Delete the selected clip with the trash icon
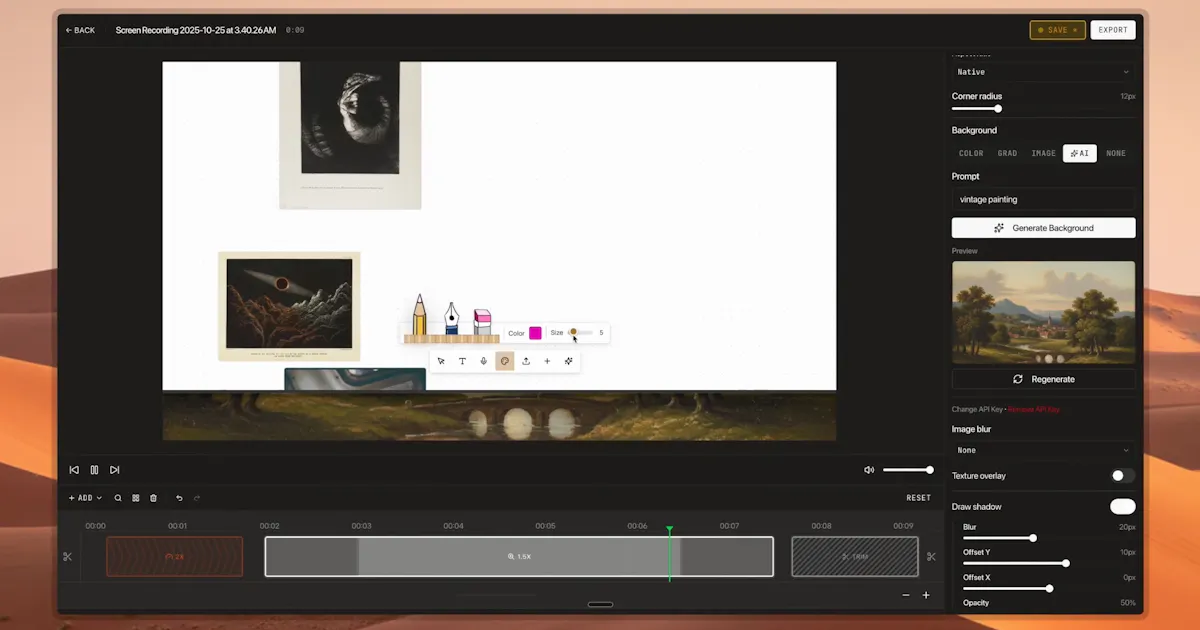The width and height of the screenshot is (1200, 630). point(153,498)
